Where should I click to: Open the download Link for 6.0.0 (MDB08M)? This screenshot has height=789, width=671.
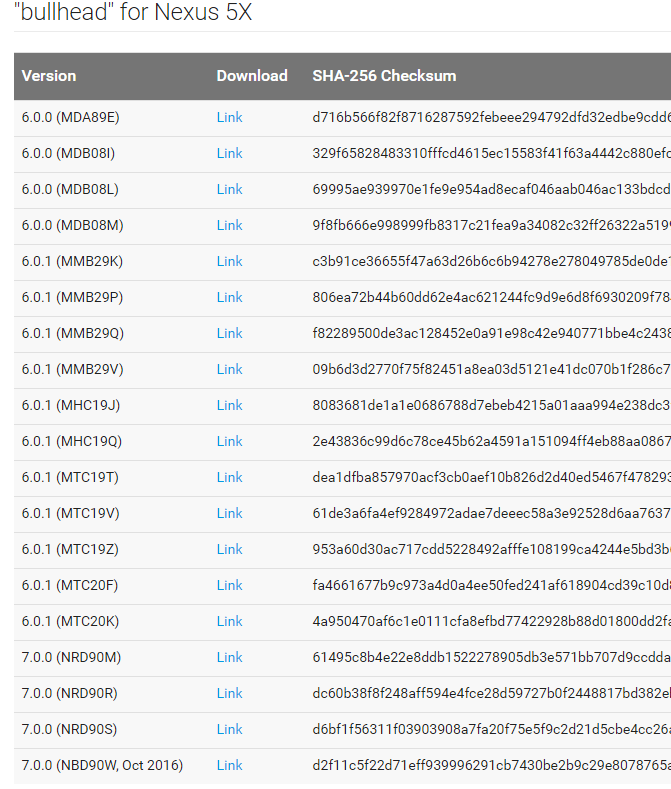coord(230,225)
